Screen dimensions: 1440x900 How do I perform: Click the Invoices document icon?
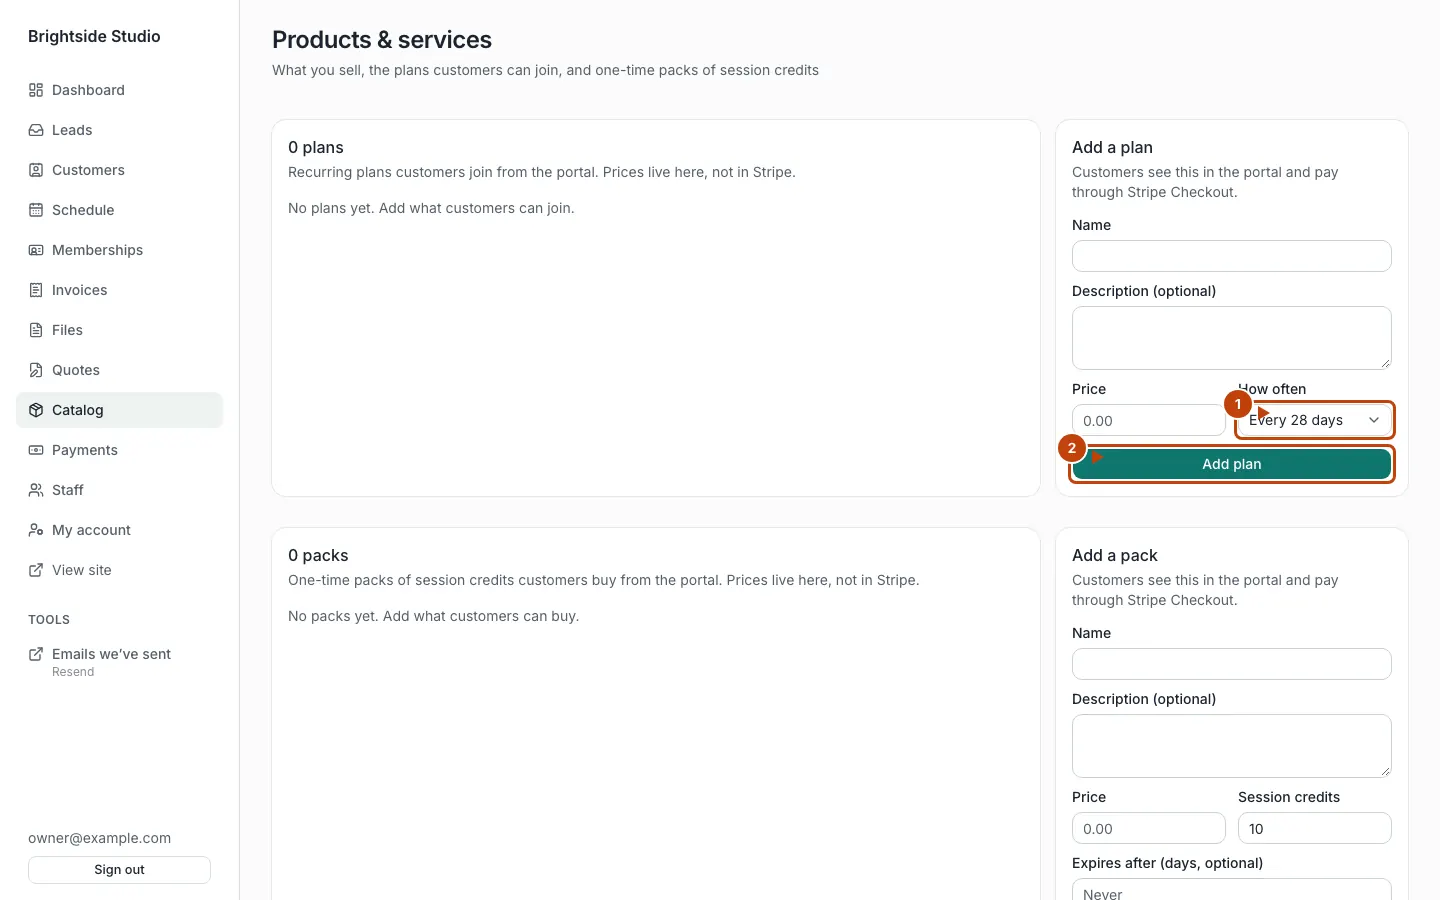pyautogui.click(x=36, y=290)
